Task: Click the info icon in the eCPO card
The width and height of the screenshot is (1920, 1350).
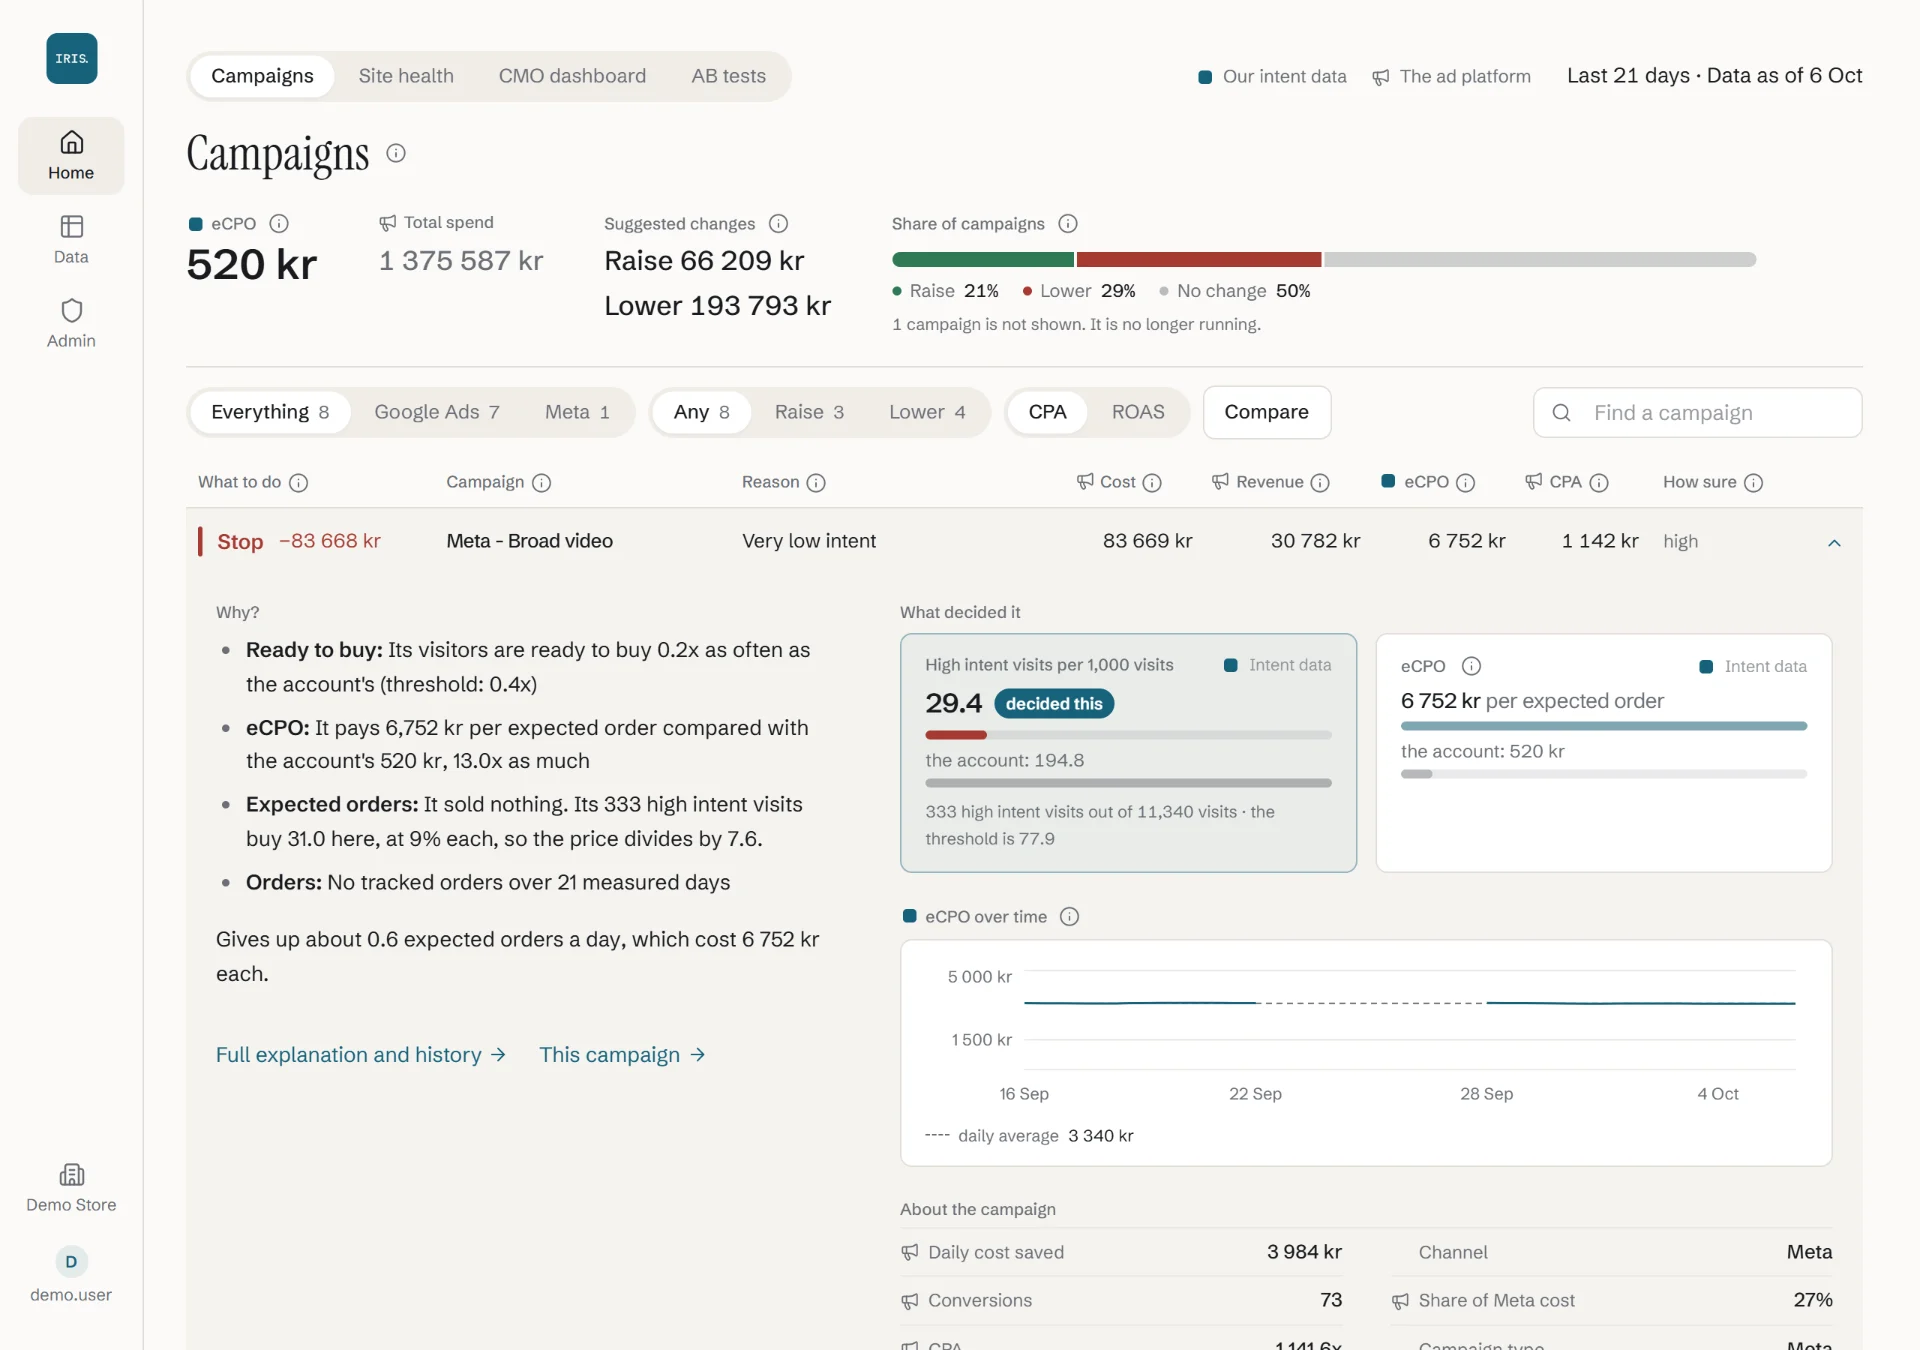Action: [x=1471, y=666]
